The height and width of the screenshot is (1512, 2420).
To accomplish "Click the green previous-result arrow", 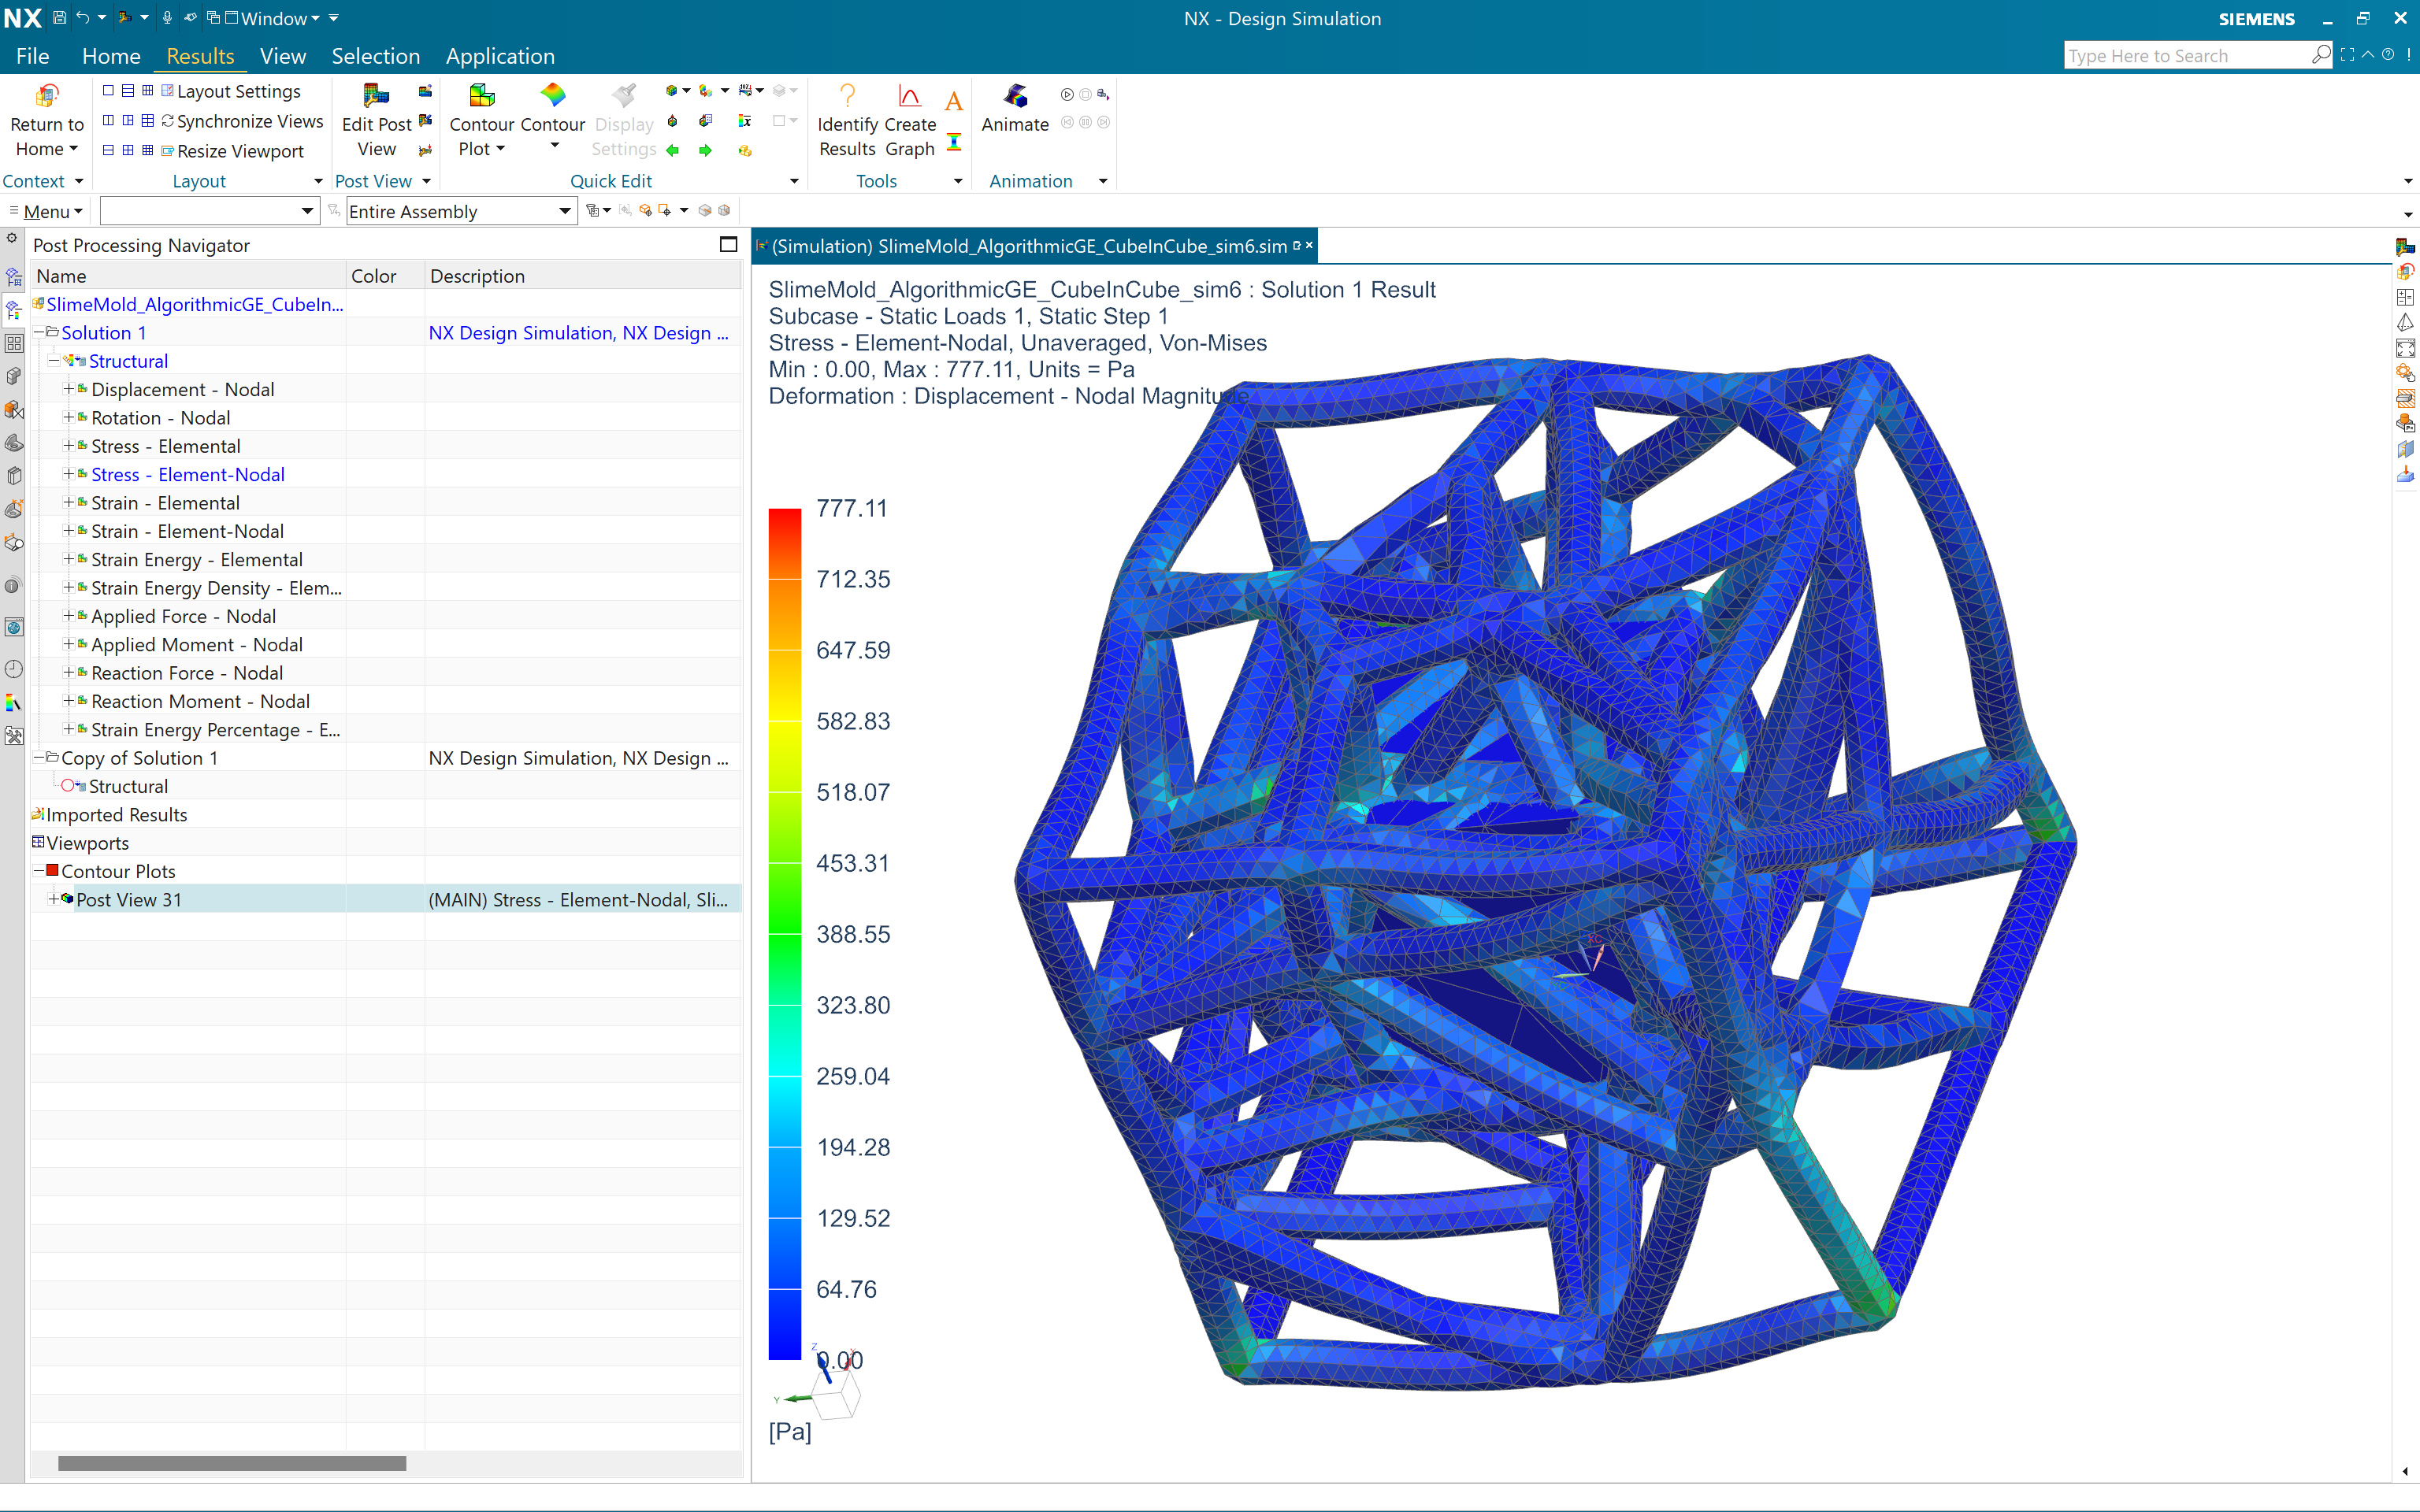I will tap(673, 151).
